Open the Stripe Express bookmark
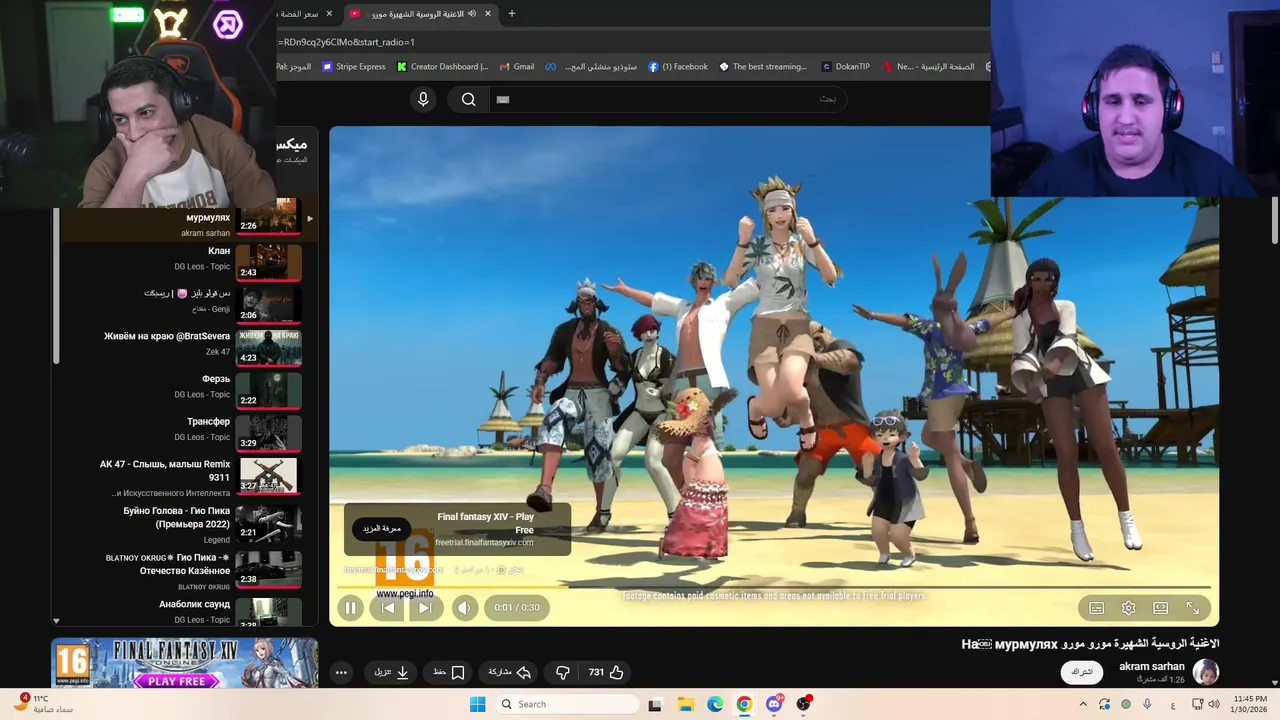The width and height of the screenshot is (1280, 720). coord(354,67)
